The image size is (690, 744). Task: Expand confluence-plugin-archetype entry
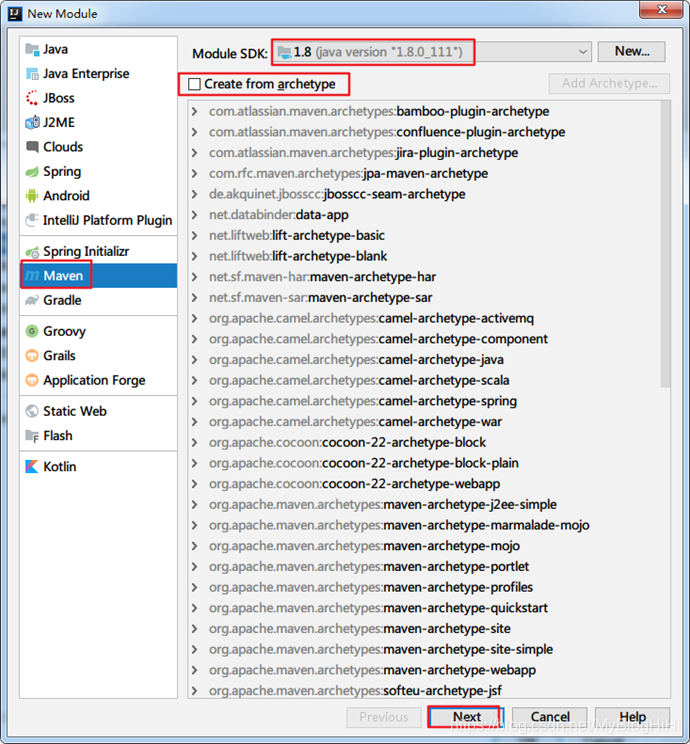tap(195, 132)
